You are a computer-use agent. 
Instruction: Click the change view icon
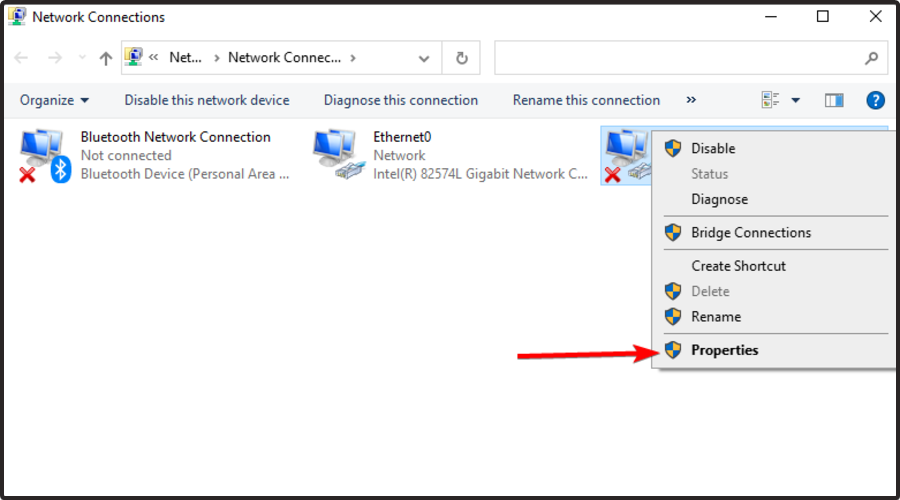770,100
